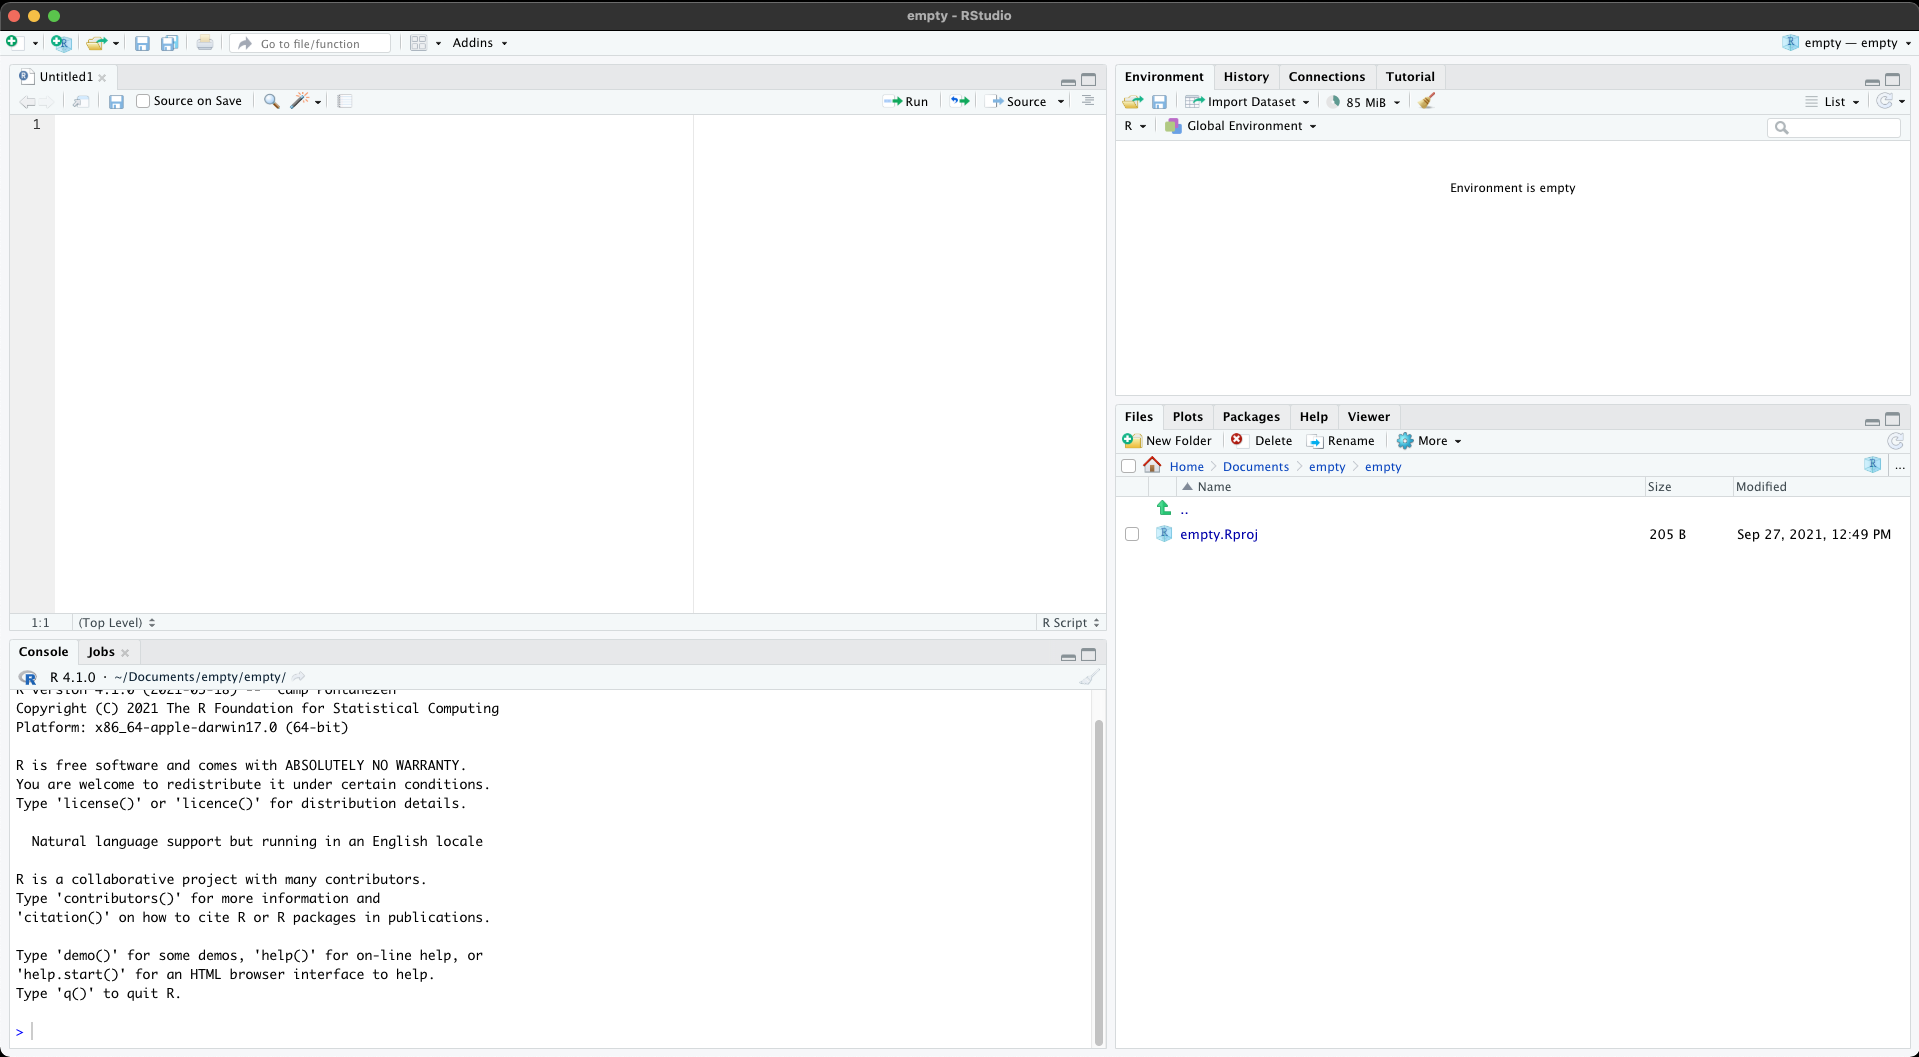
Task: Click the Run button
Action: tap(906, 101)
